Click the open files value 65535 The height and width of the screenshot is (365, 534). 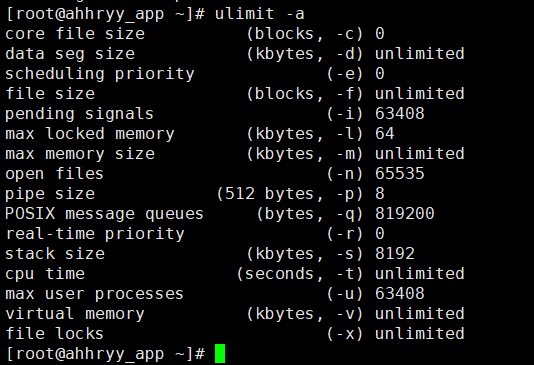pyautogui.click(x=400, y=174)
